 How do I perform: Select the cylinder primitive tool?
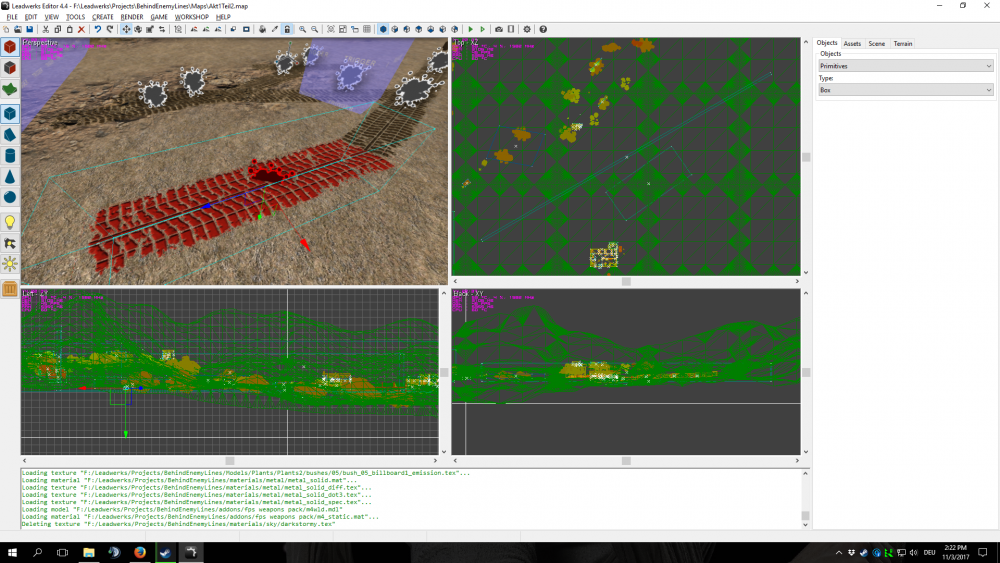click(10, 155)
